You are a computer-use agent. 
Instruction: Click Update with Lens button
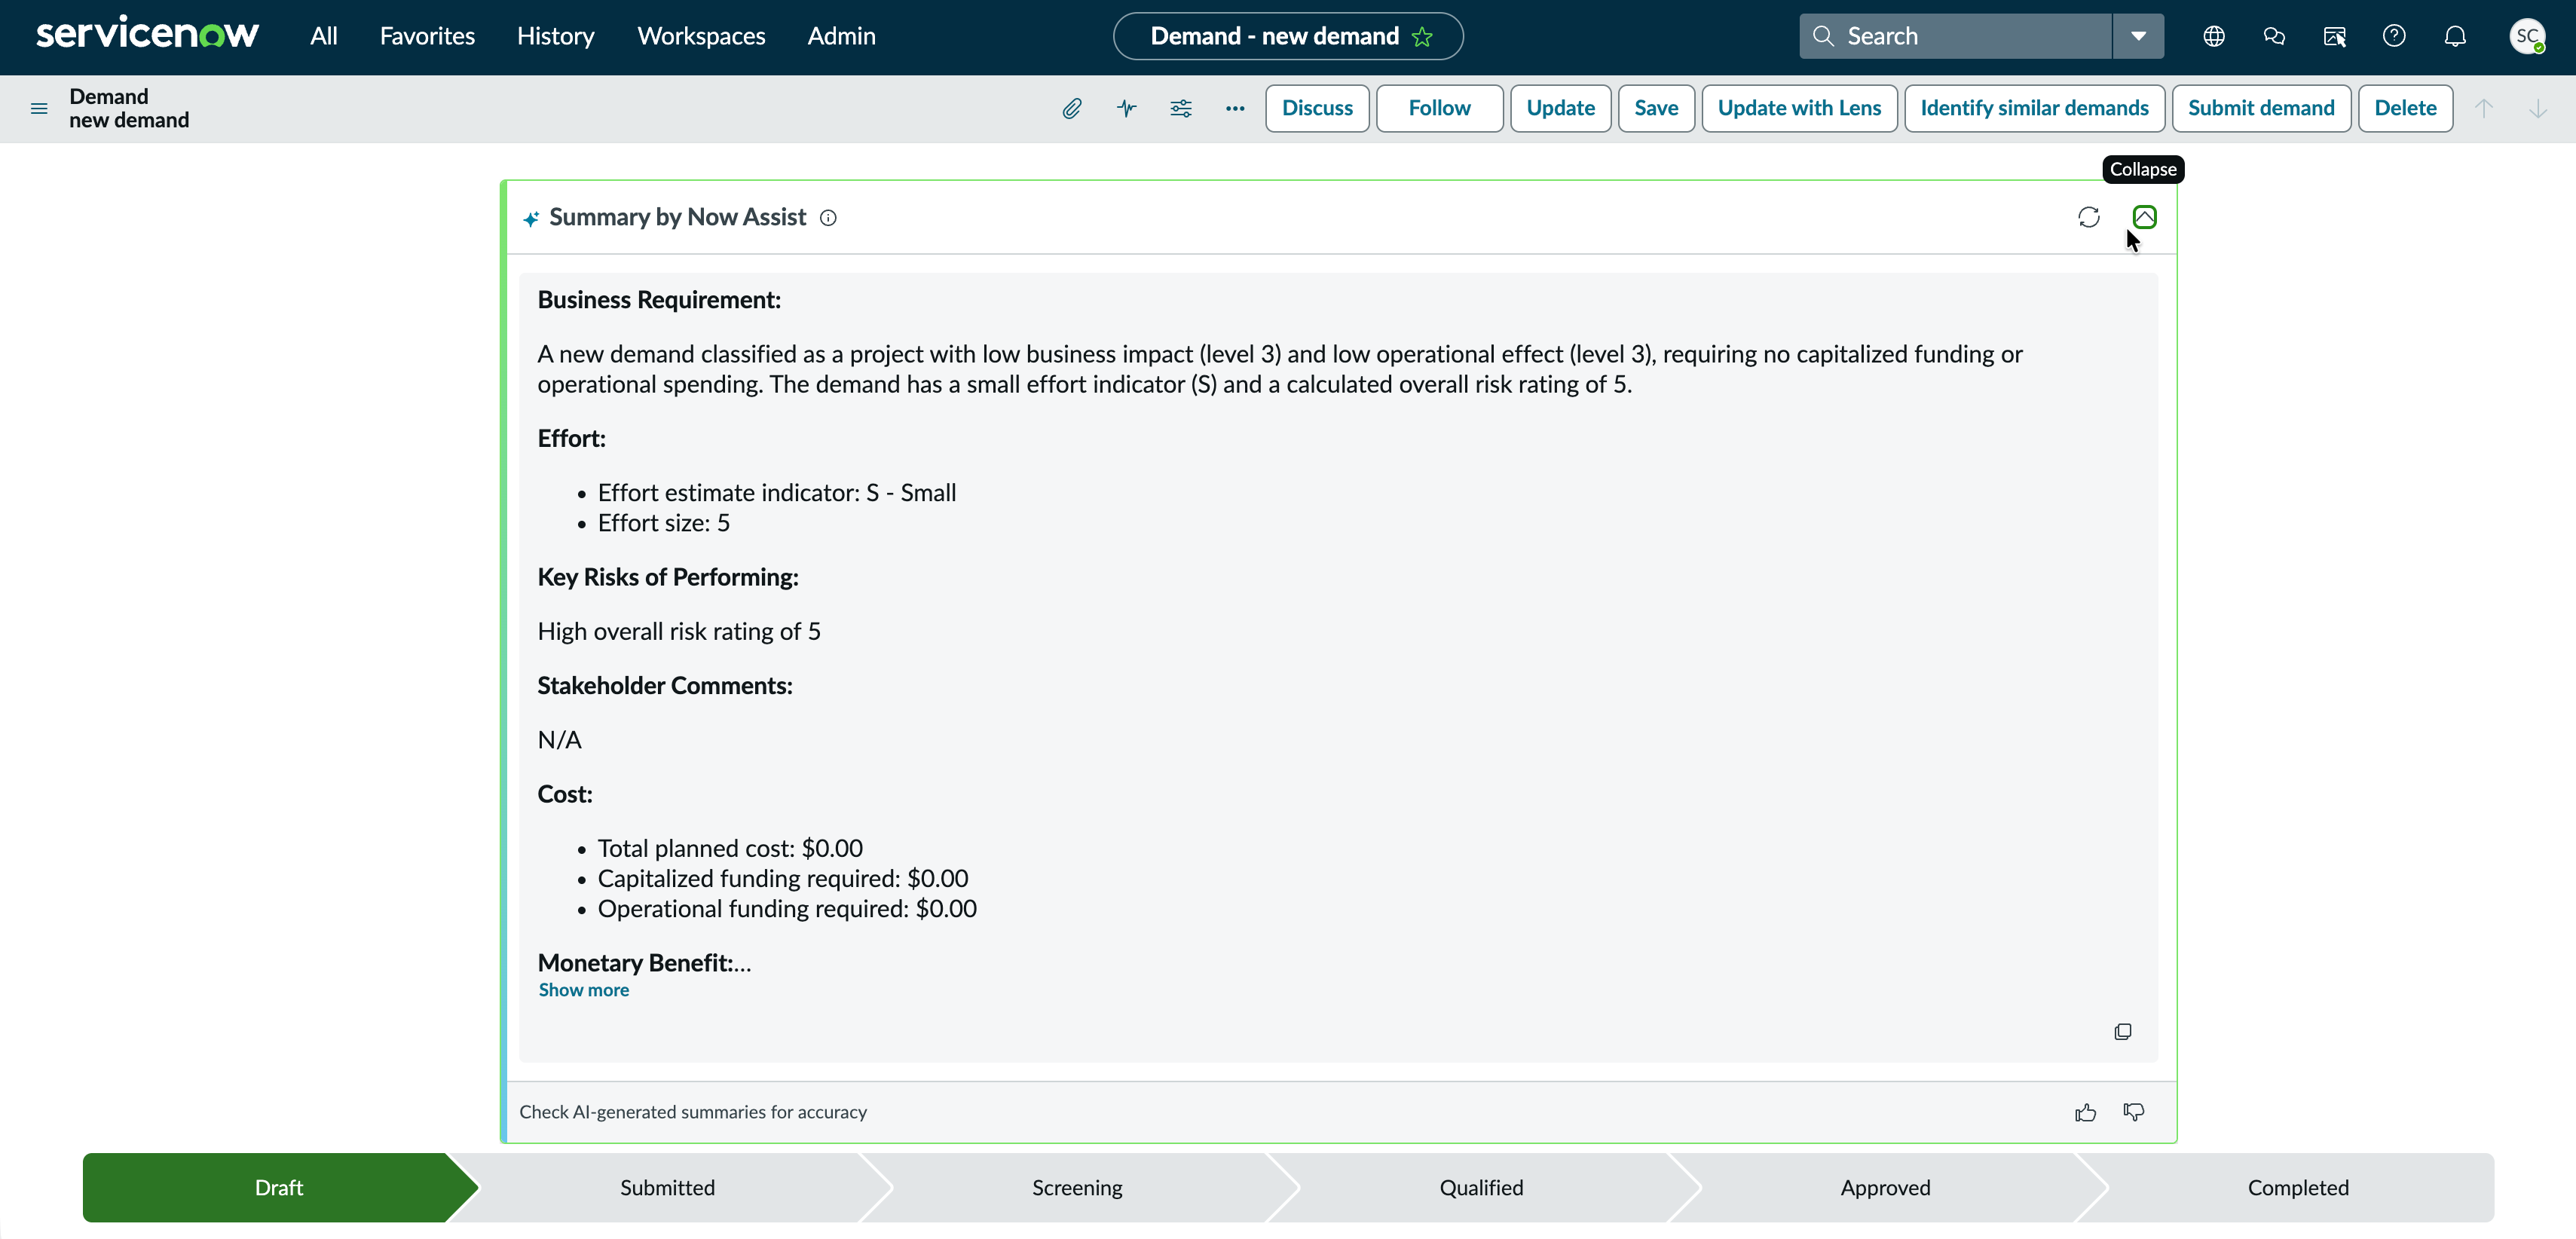coord(1799,108)
